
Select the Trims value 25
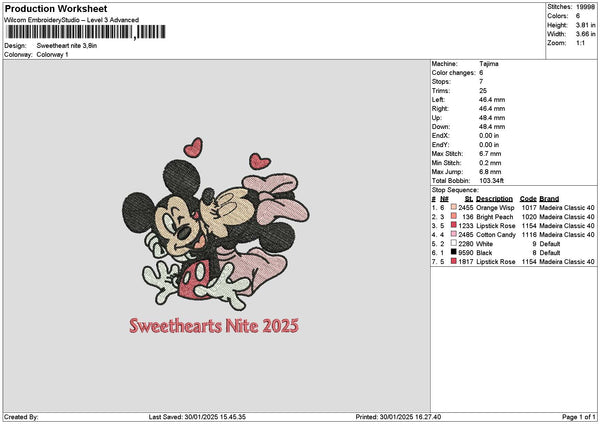(483, 91)
